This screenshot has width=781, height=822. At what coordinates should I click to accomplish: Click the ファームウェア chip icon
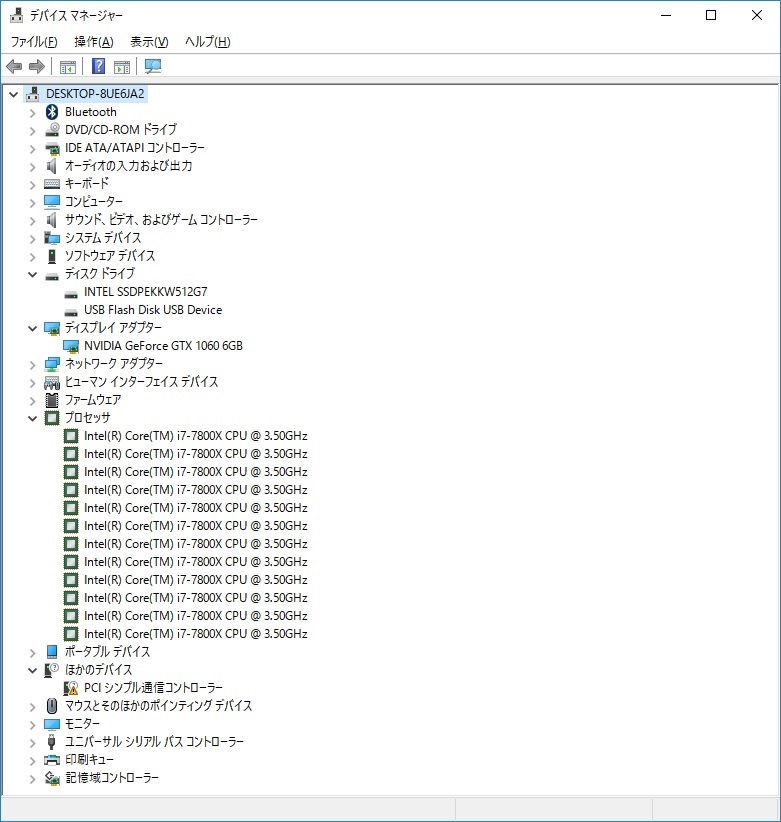tap(52, 399)
